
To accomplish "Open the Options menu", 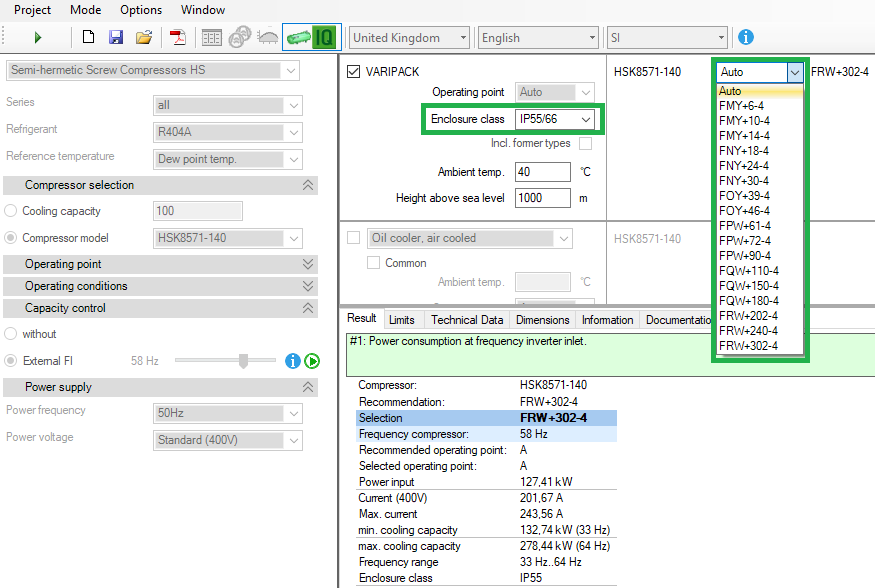I will [140, 10].
